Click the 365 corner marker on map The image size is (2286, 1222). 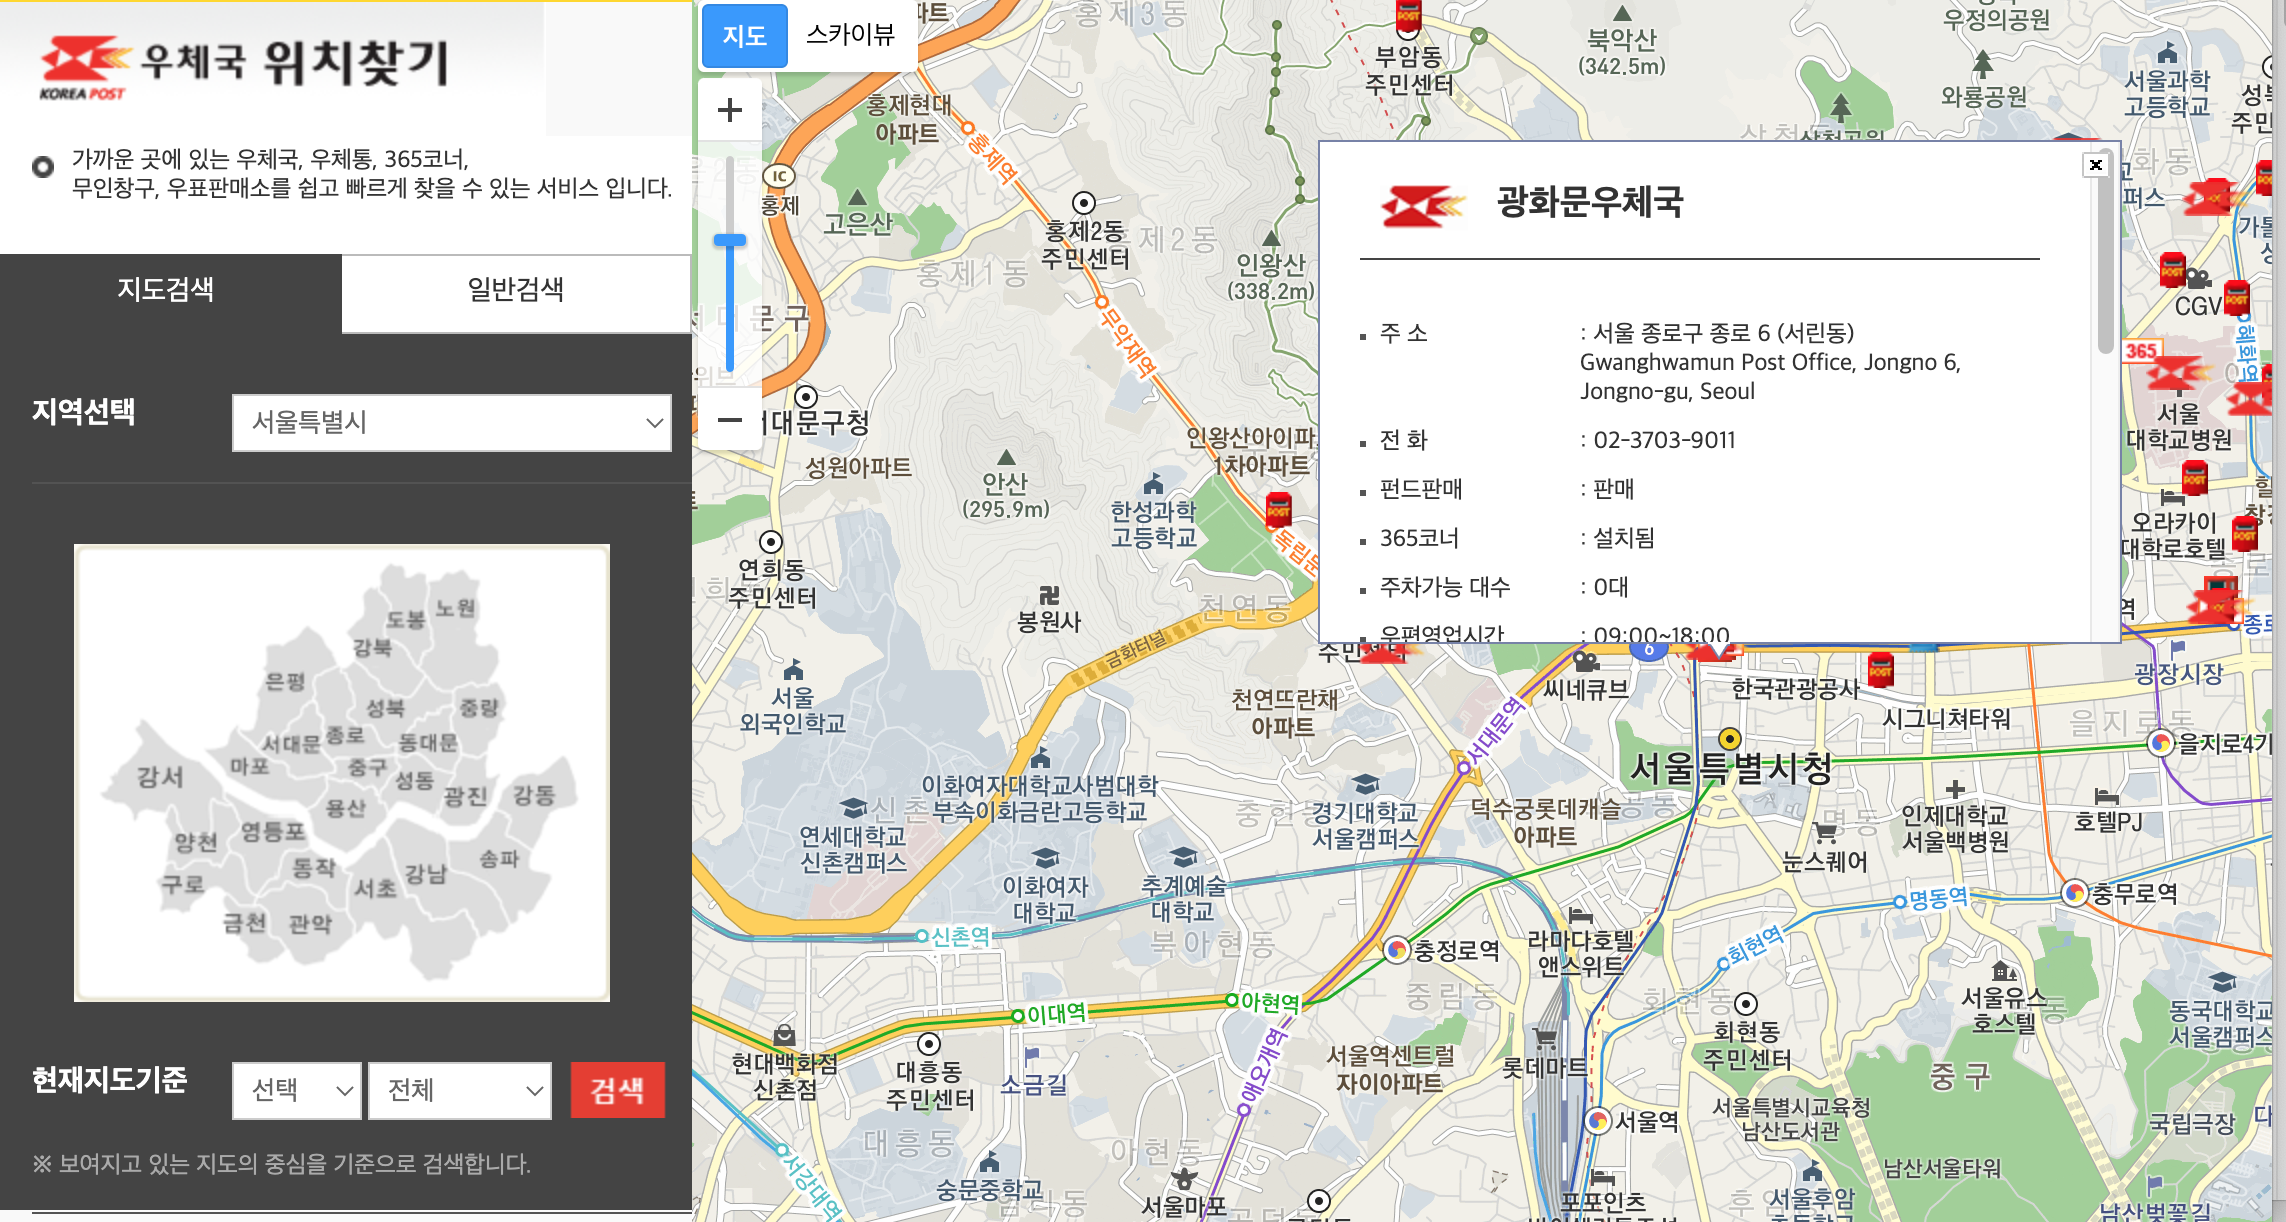pyautogui.click(x=2141, y=351)
